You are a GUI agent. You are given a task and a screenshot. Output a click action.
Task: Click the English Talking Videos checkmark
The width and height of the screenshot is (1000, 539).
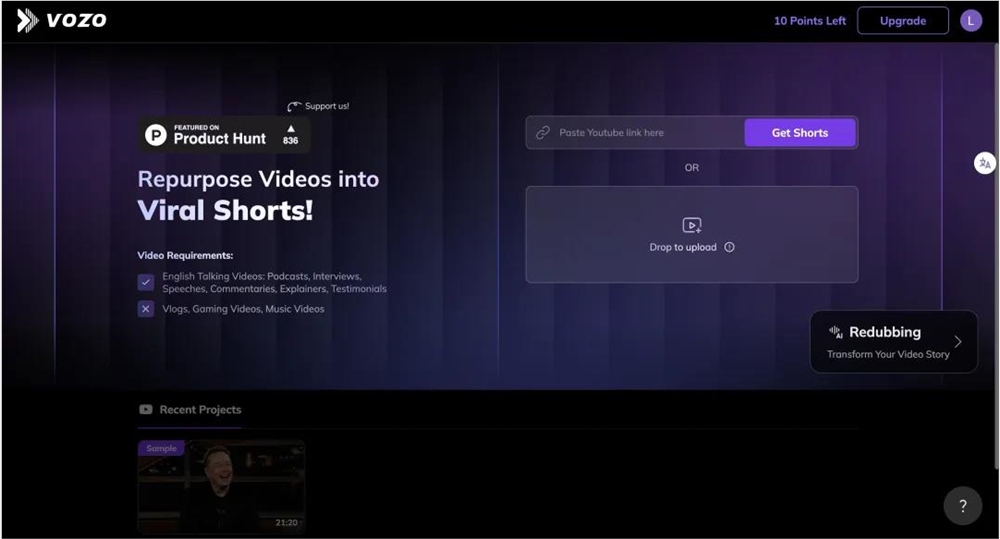point(146,282)
